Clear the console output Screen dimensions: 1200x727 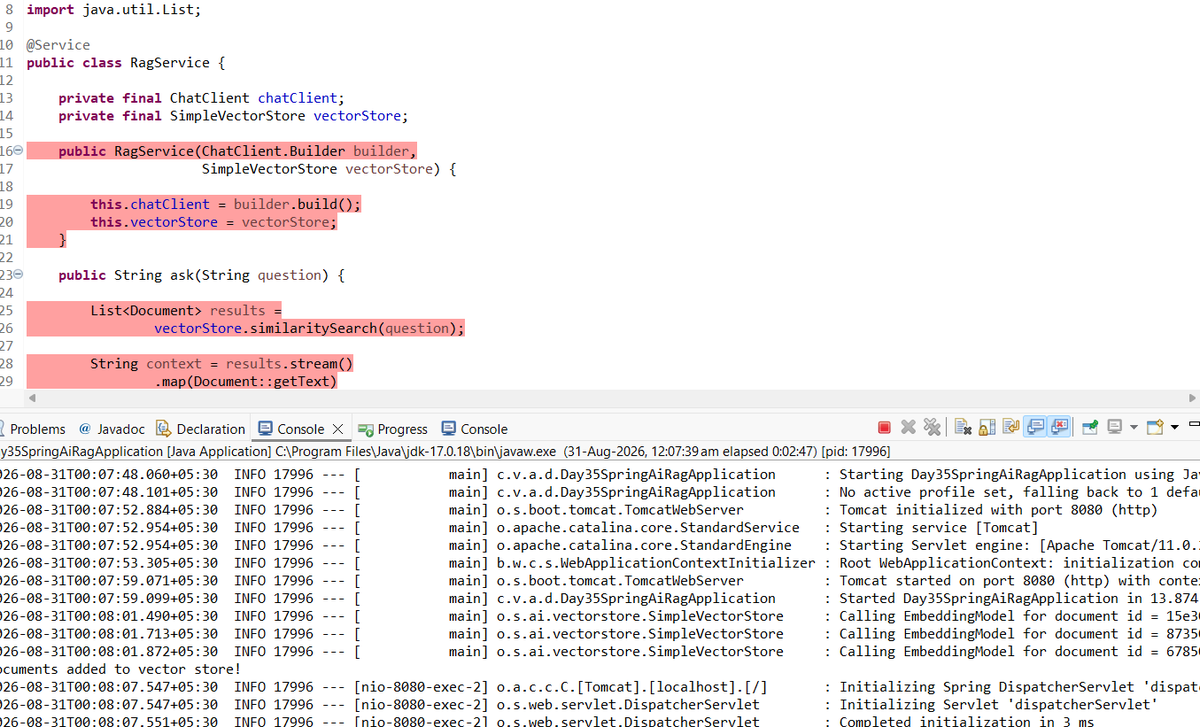click(963, 428)
